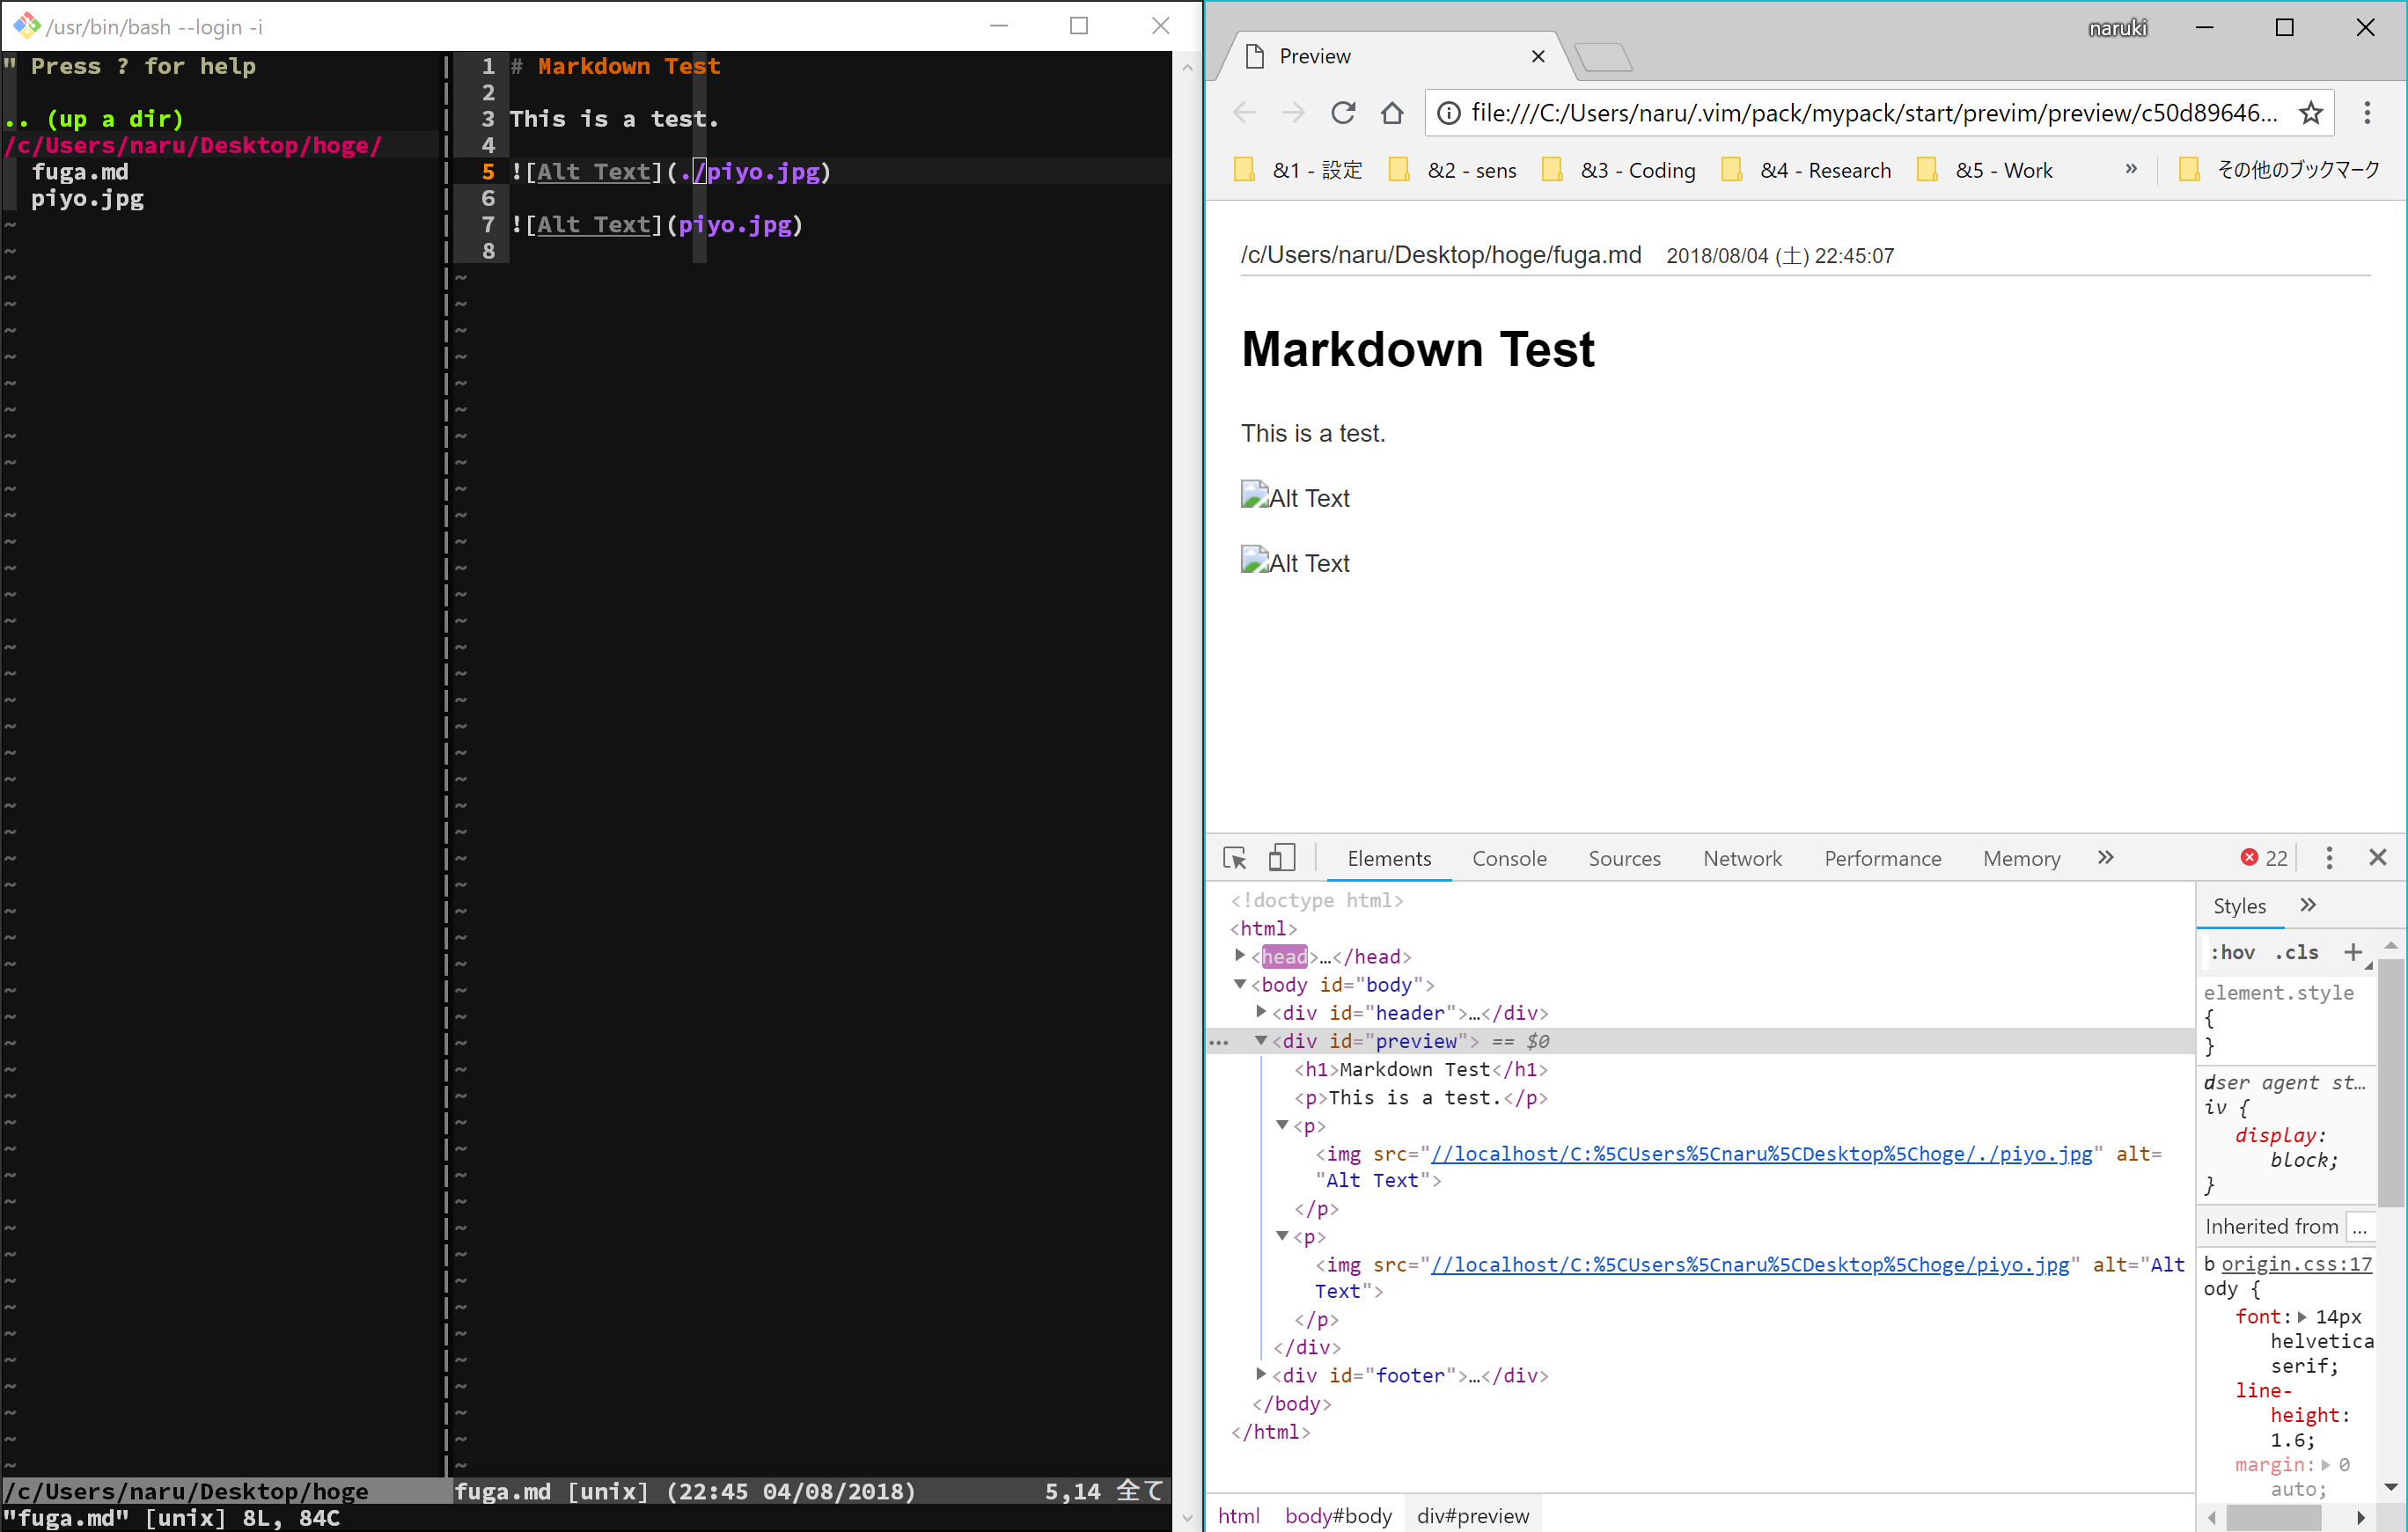The width and height of the screenshot is (2408, 1532).
Task: Click the piyo.jpg image source link
Action: pyautogui.click(x=1750, y=1264)
